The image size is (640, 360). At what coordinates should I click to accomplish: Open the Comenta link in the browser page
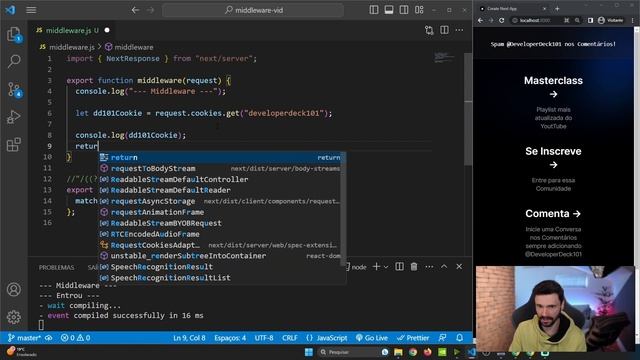[x=553, y=213]
